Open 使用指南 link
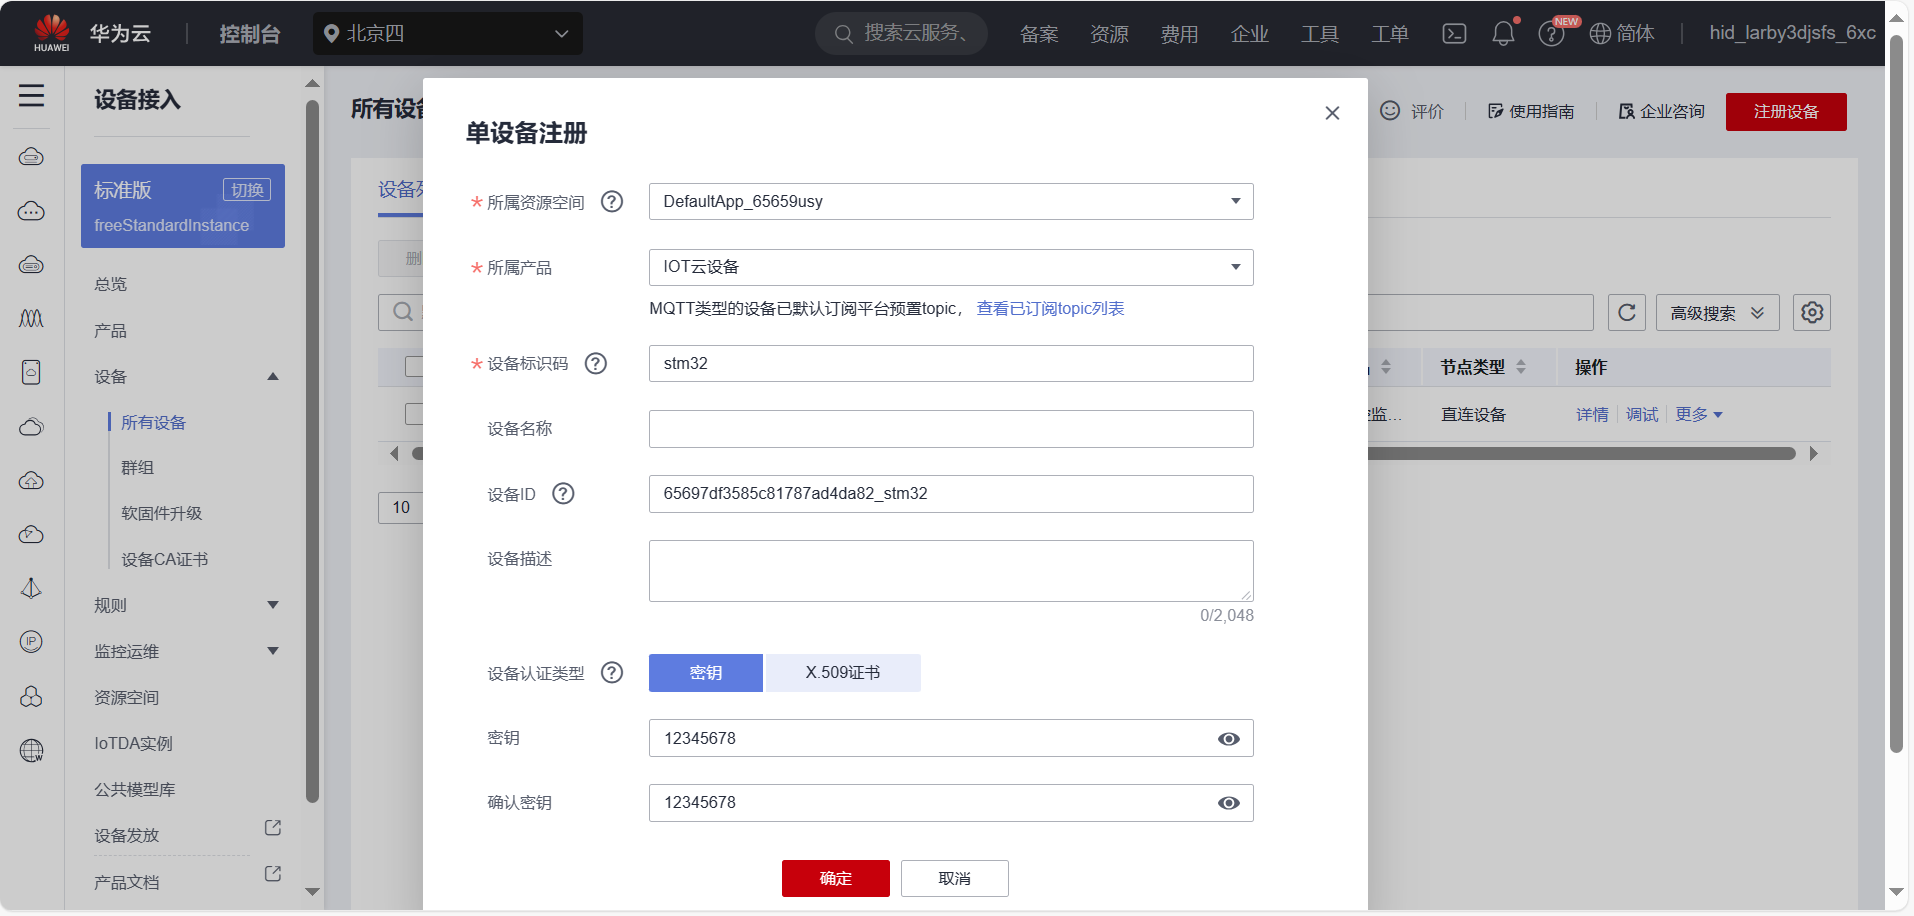Image resolution: width=1914 pixels, height=916 pixels. coord(1531,111)
